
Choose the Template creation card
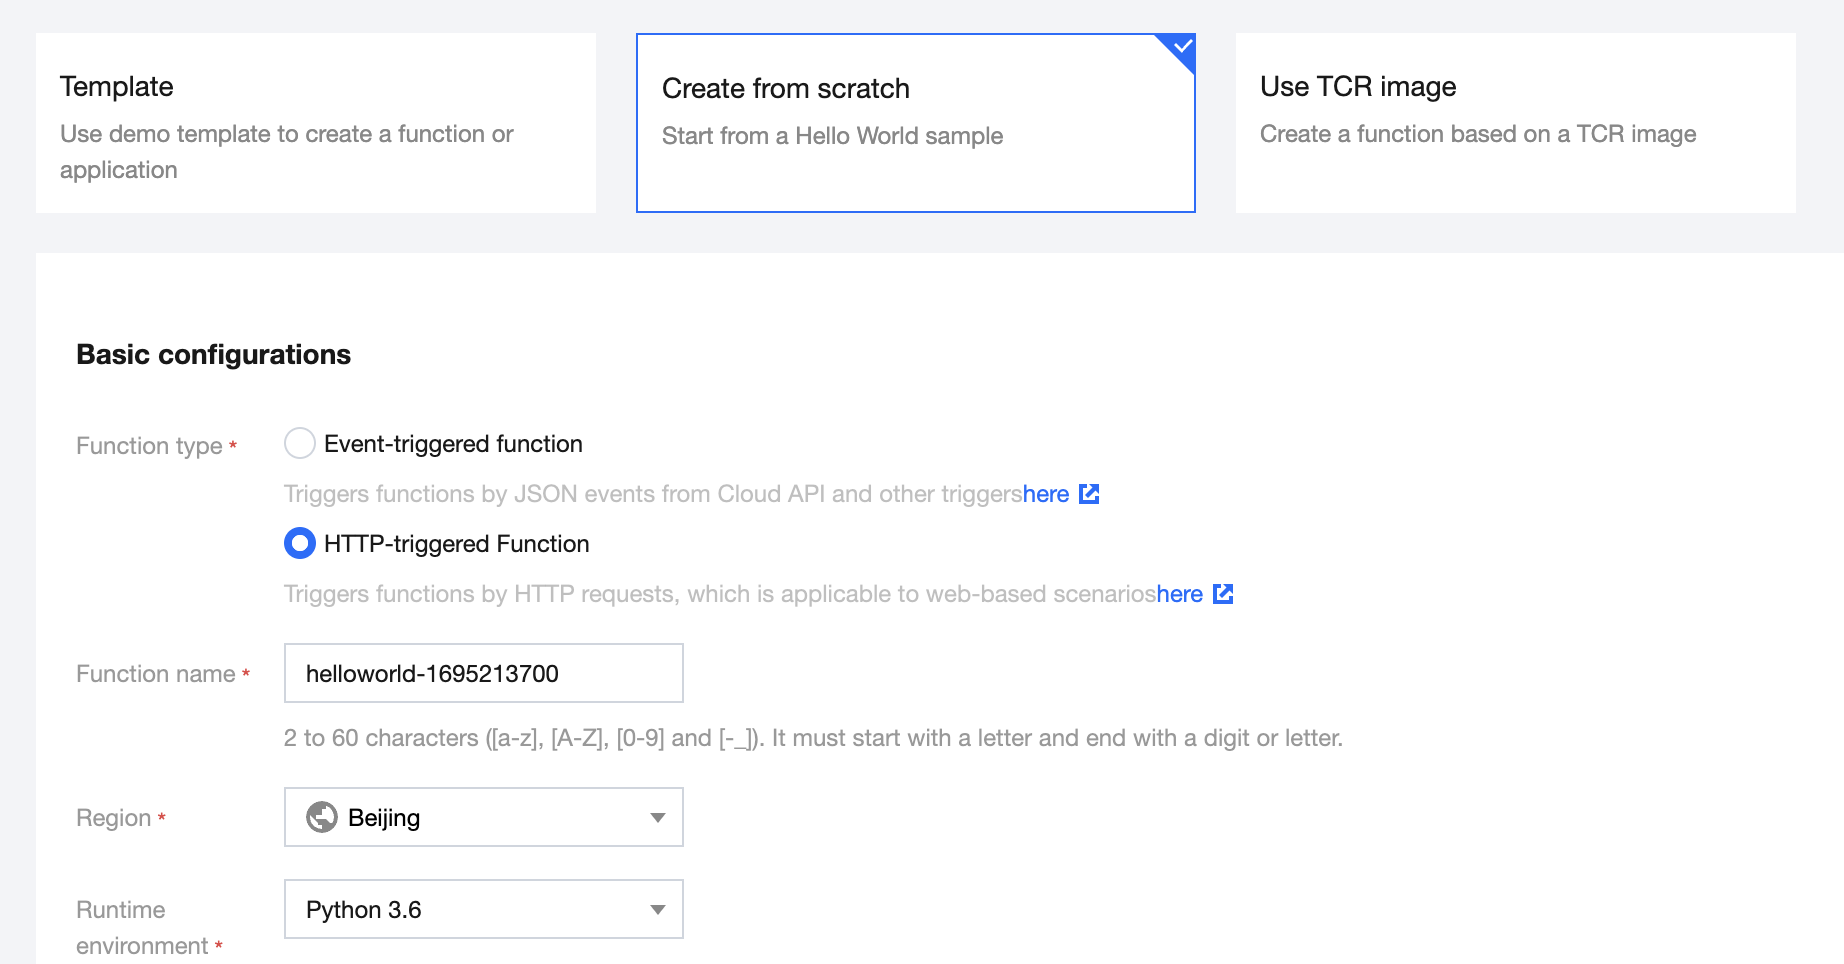(x=316, y=123)
